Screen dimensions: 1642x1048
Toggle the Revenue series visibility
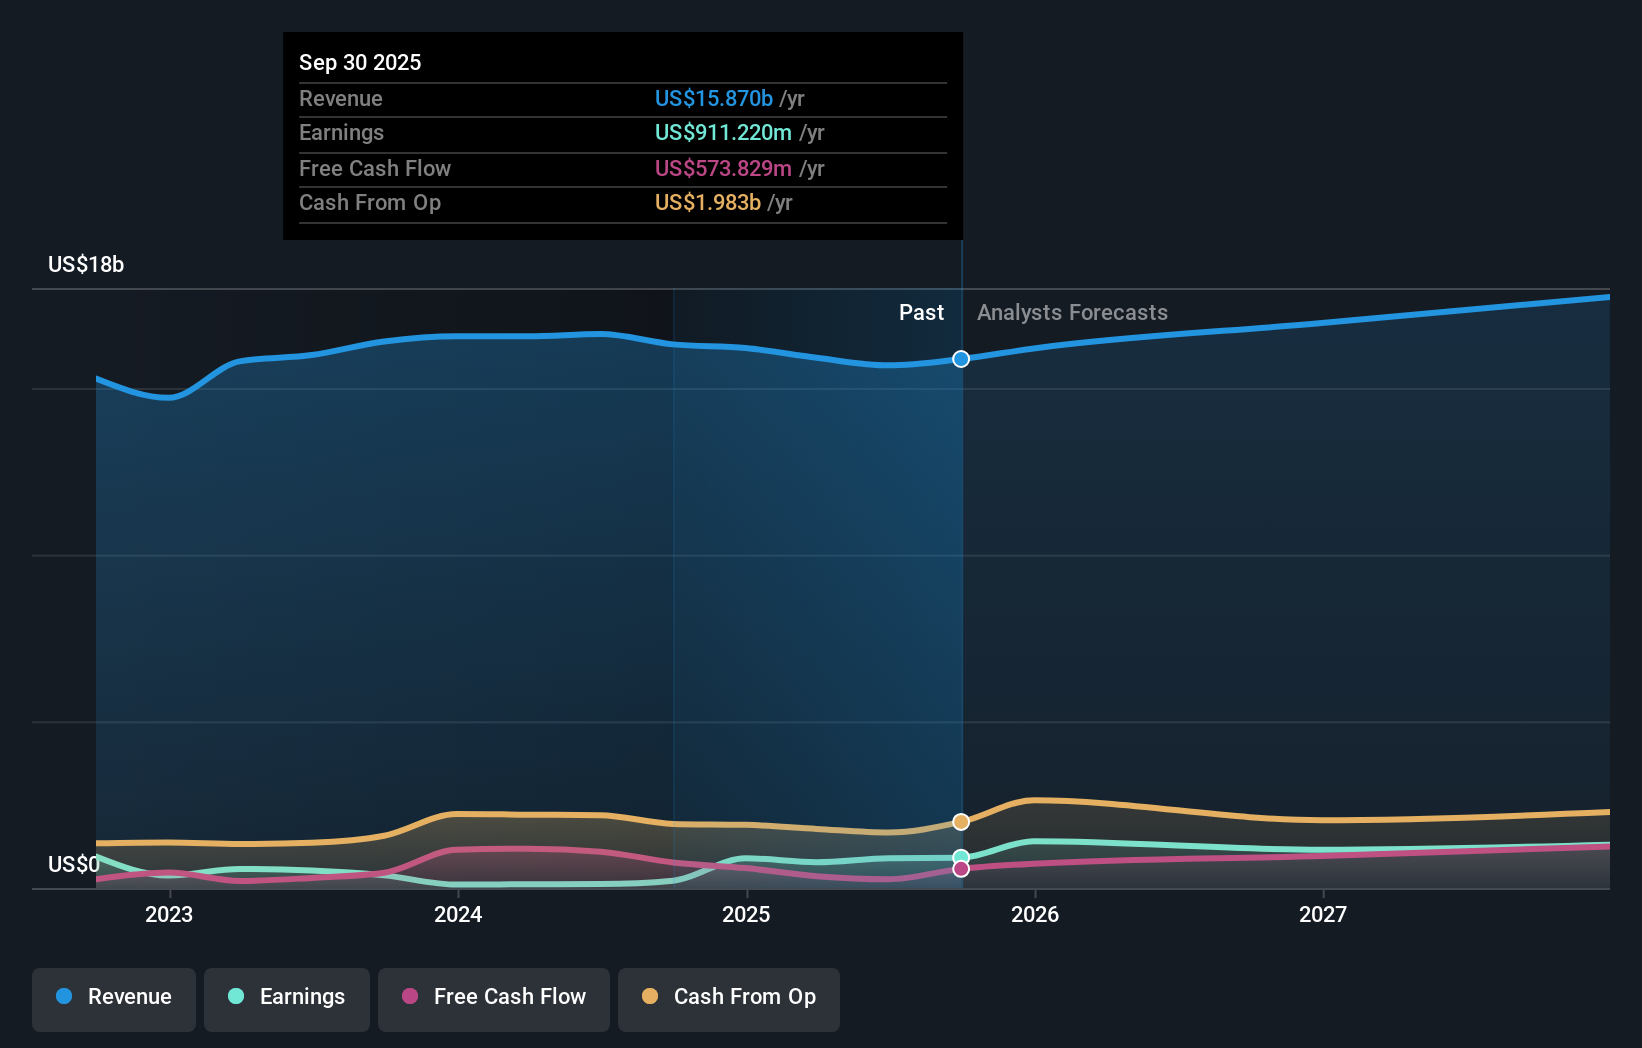pyautogui.click(x=113, y=997)
